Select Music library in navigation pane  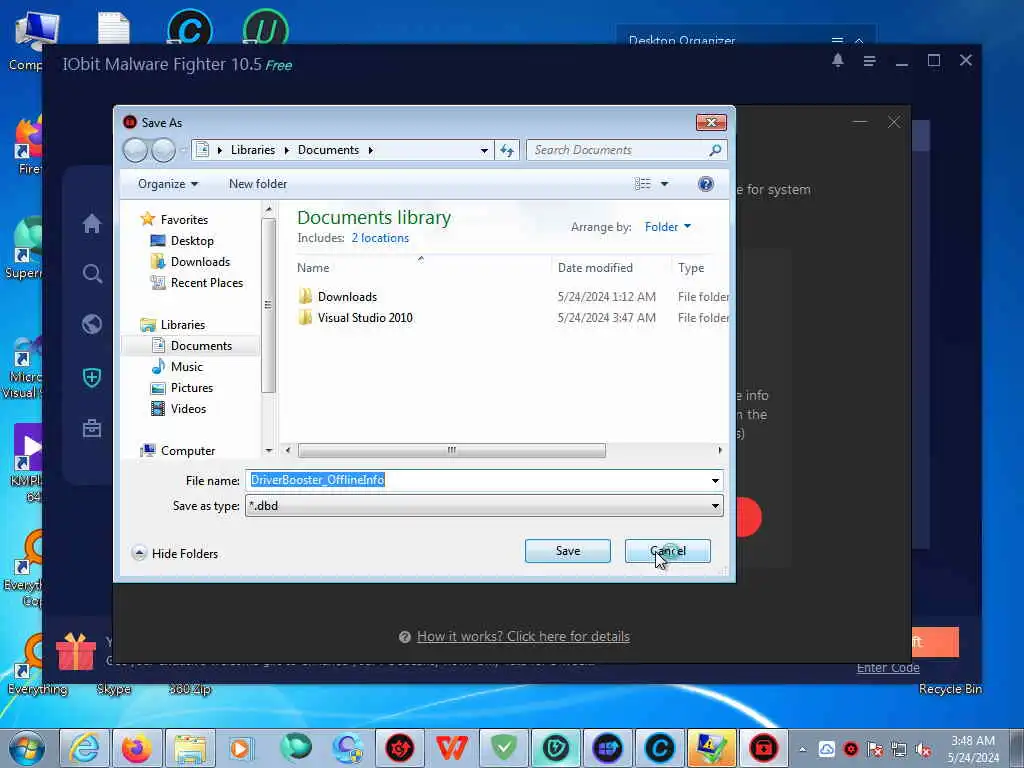coord(187,367)
